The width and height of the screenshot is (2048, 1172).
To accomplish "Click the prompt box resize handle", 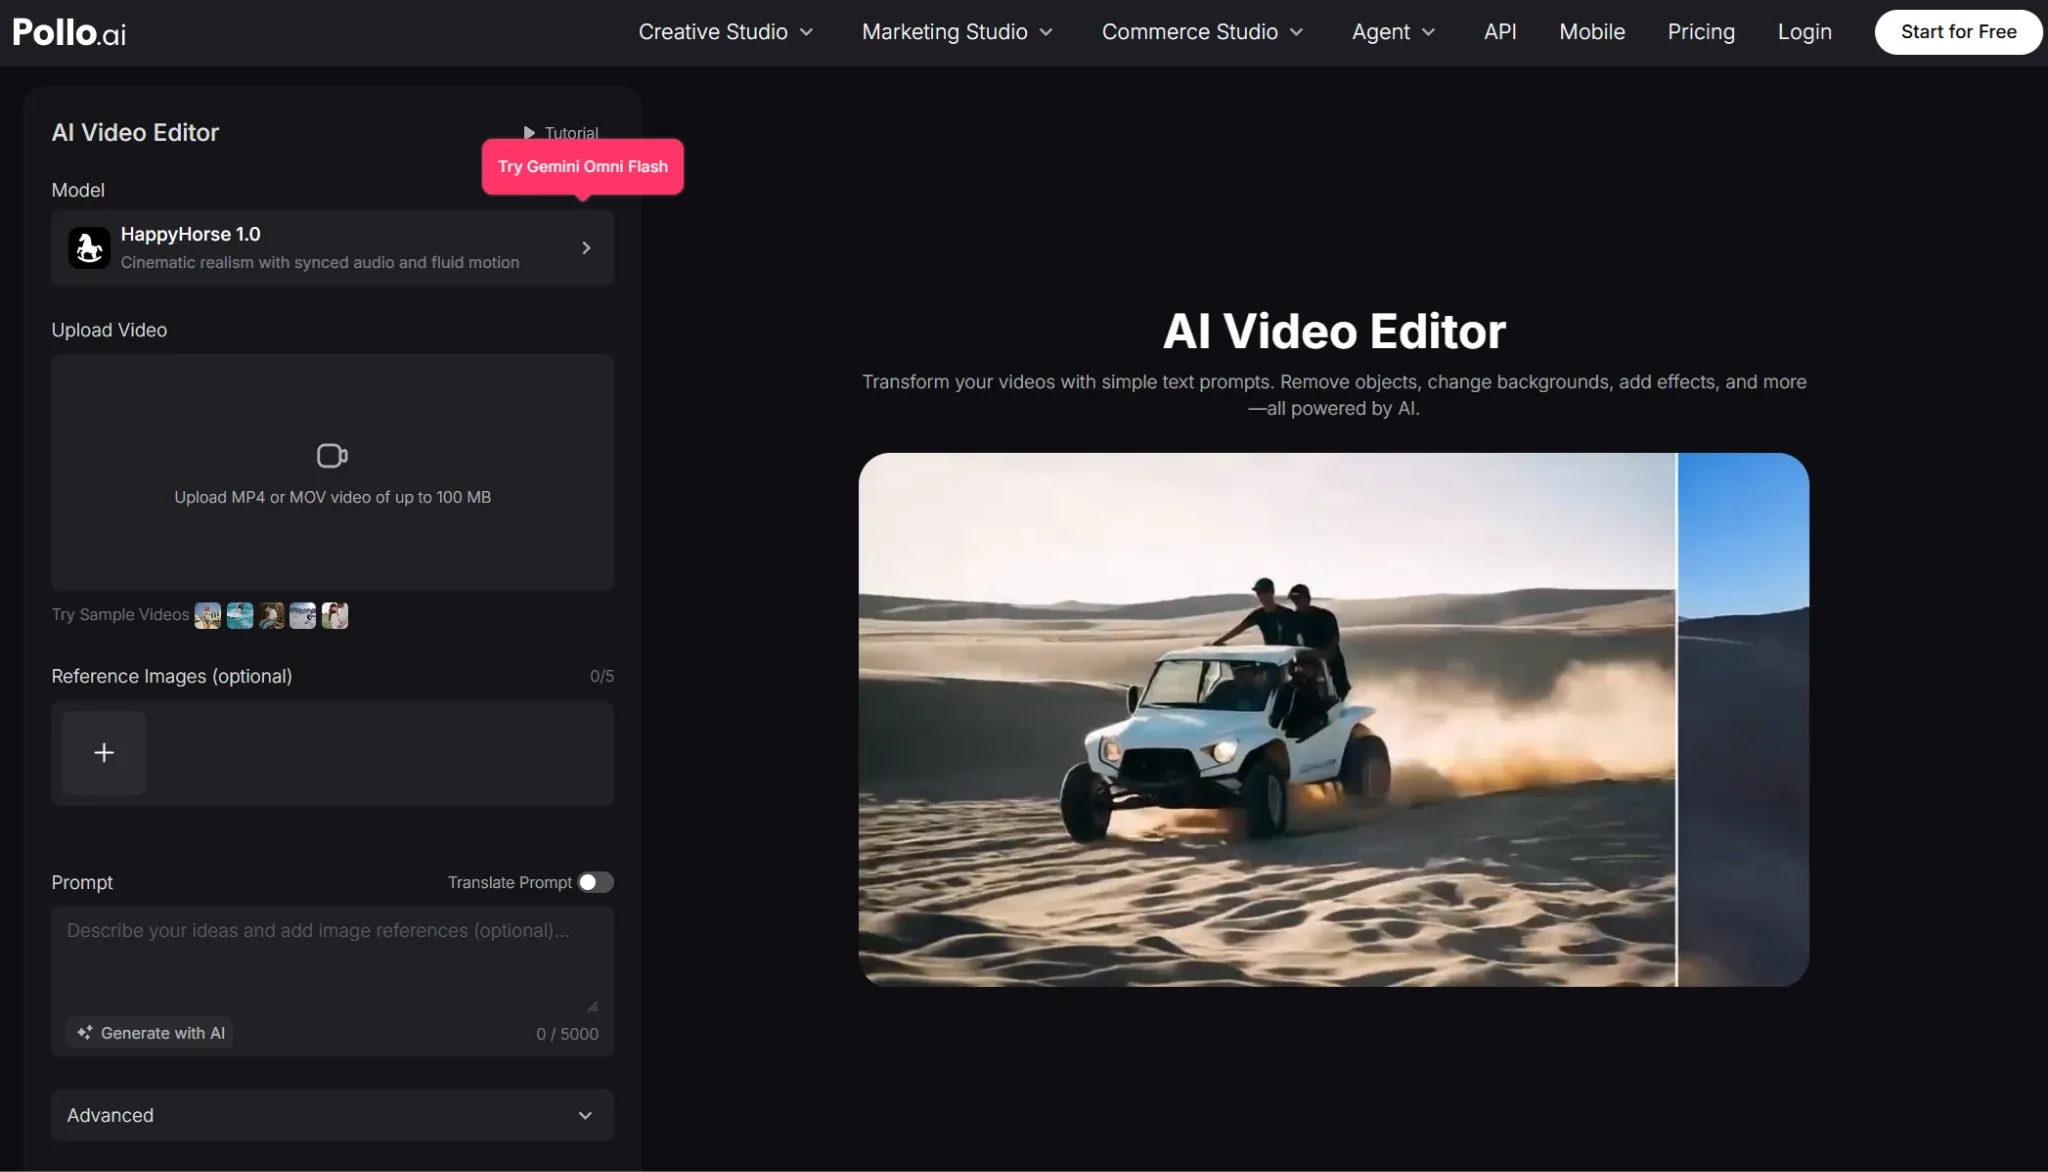I will click(x=592, y=1006).
